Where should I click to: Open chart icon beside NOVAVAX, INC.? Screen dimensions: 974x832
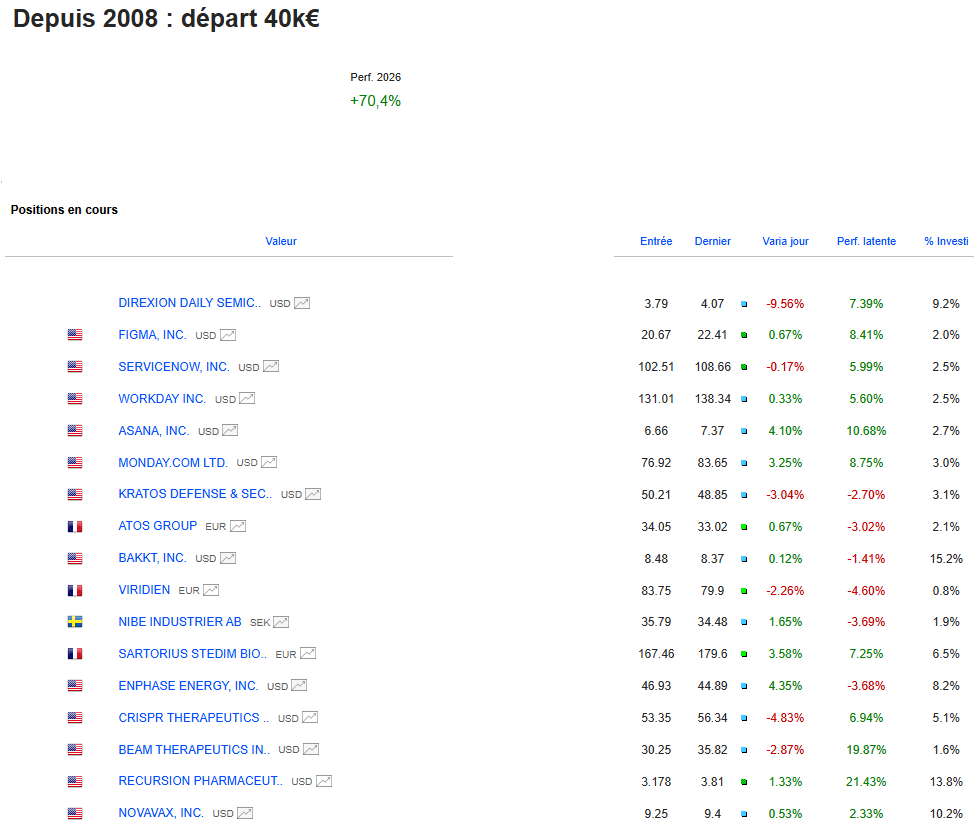[245, 813]
